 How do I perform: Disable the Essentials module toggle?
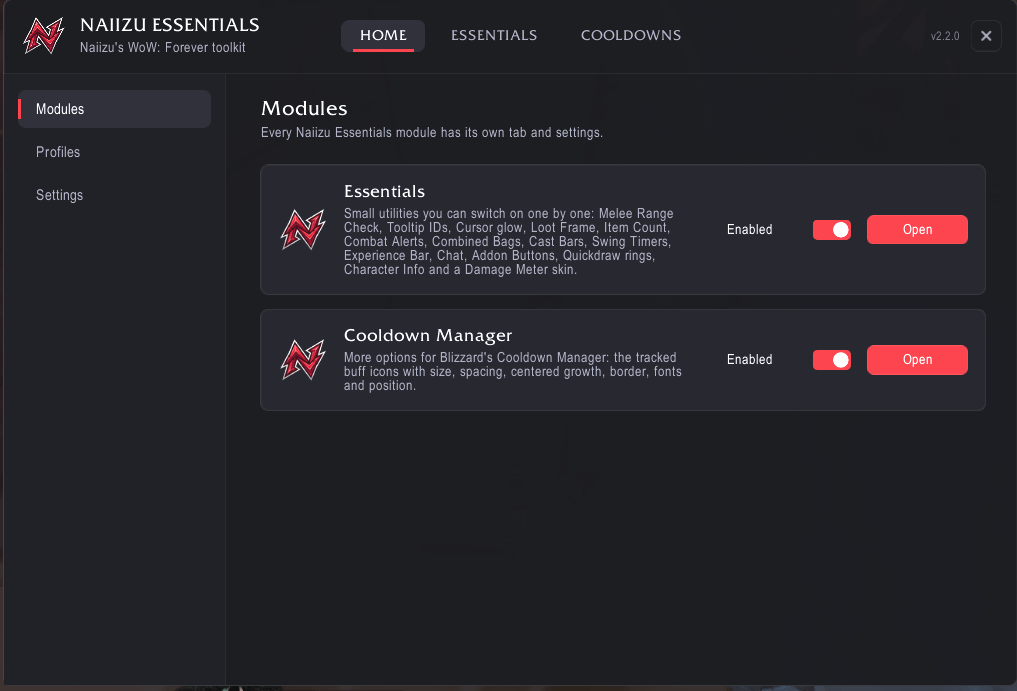pyautogui.click(x=832, y=230)
